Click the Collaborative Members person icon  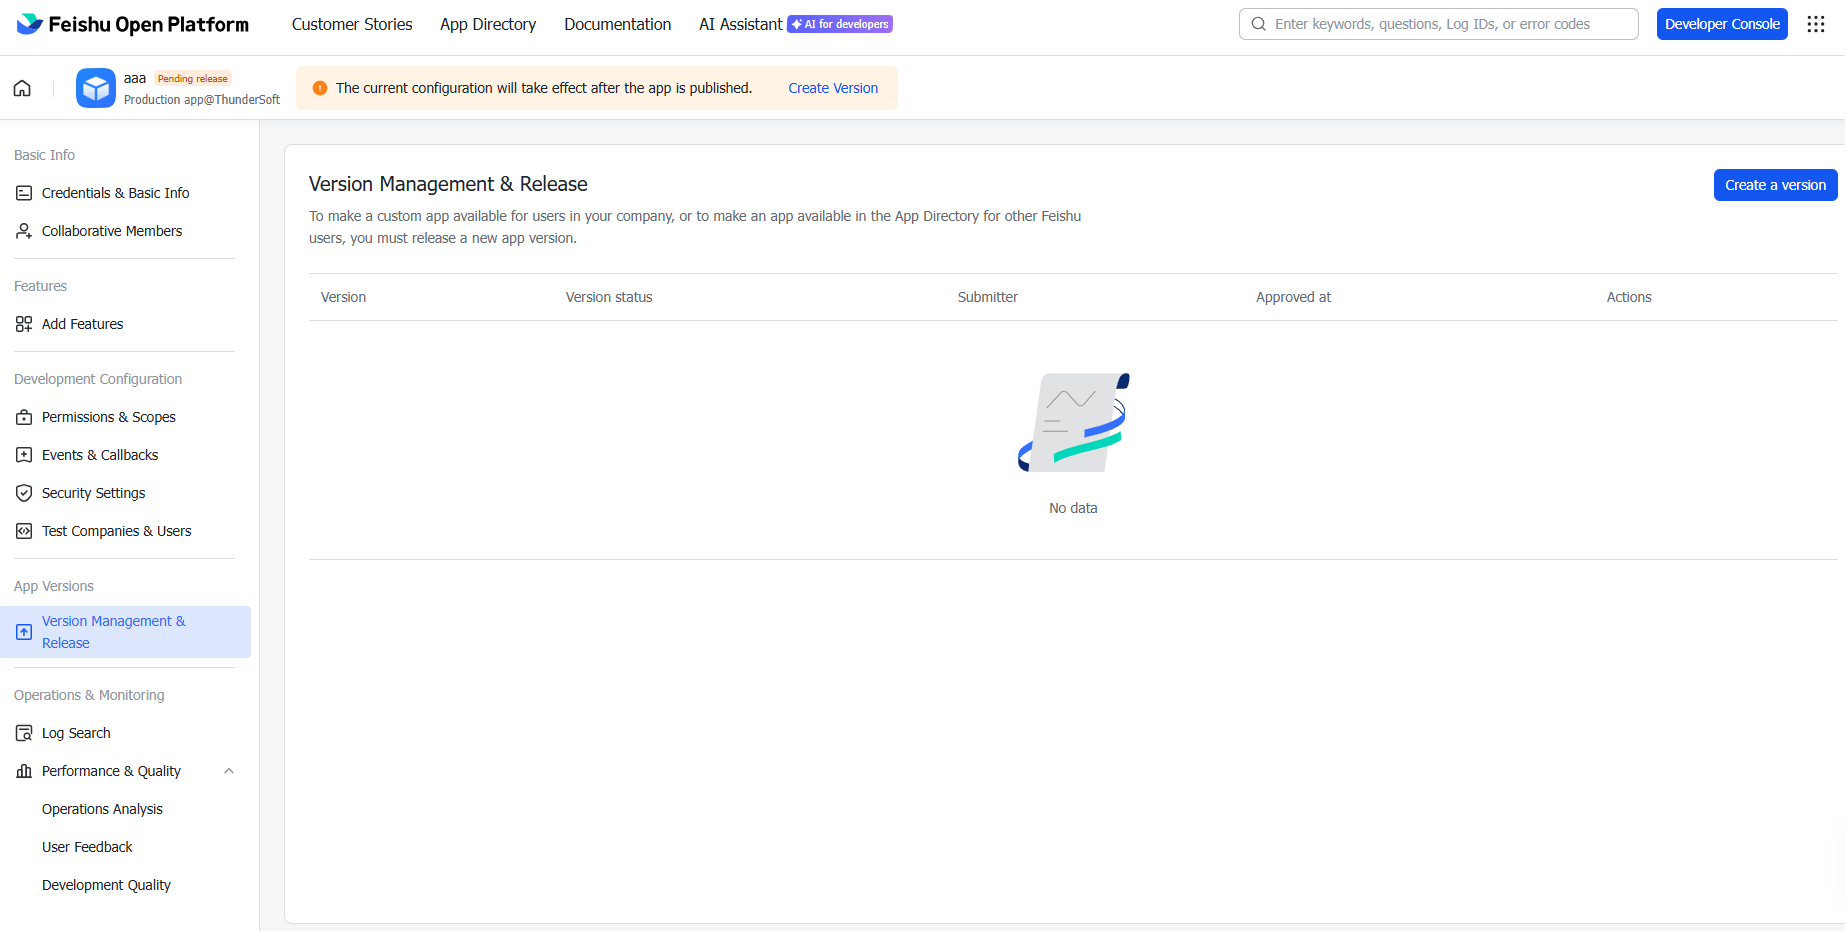(x=24, y=231)
